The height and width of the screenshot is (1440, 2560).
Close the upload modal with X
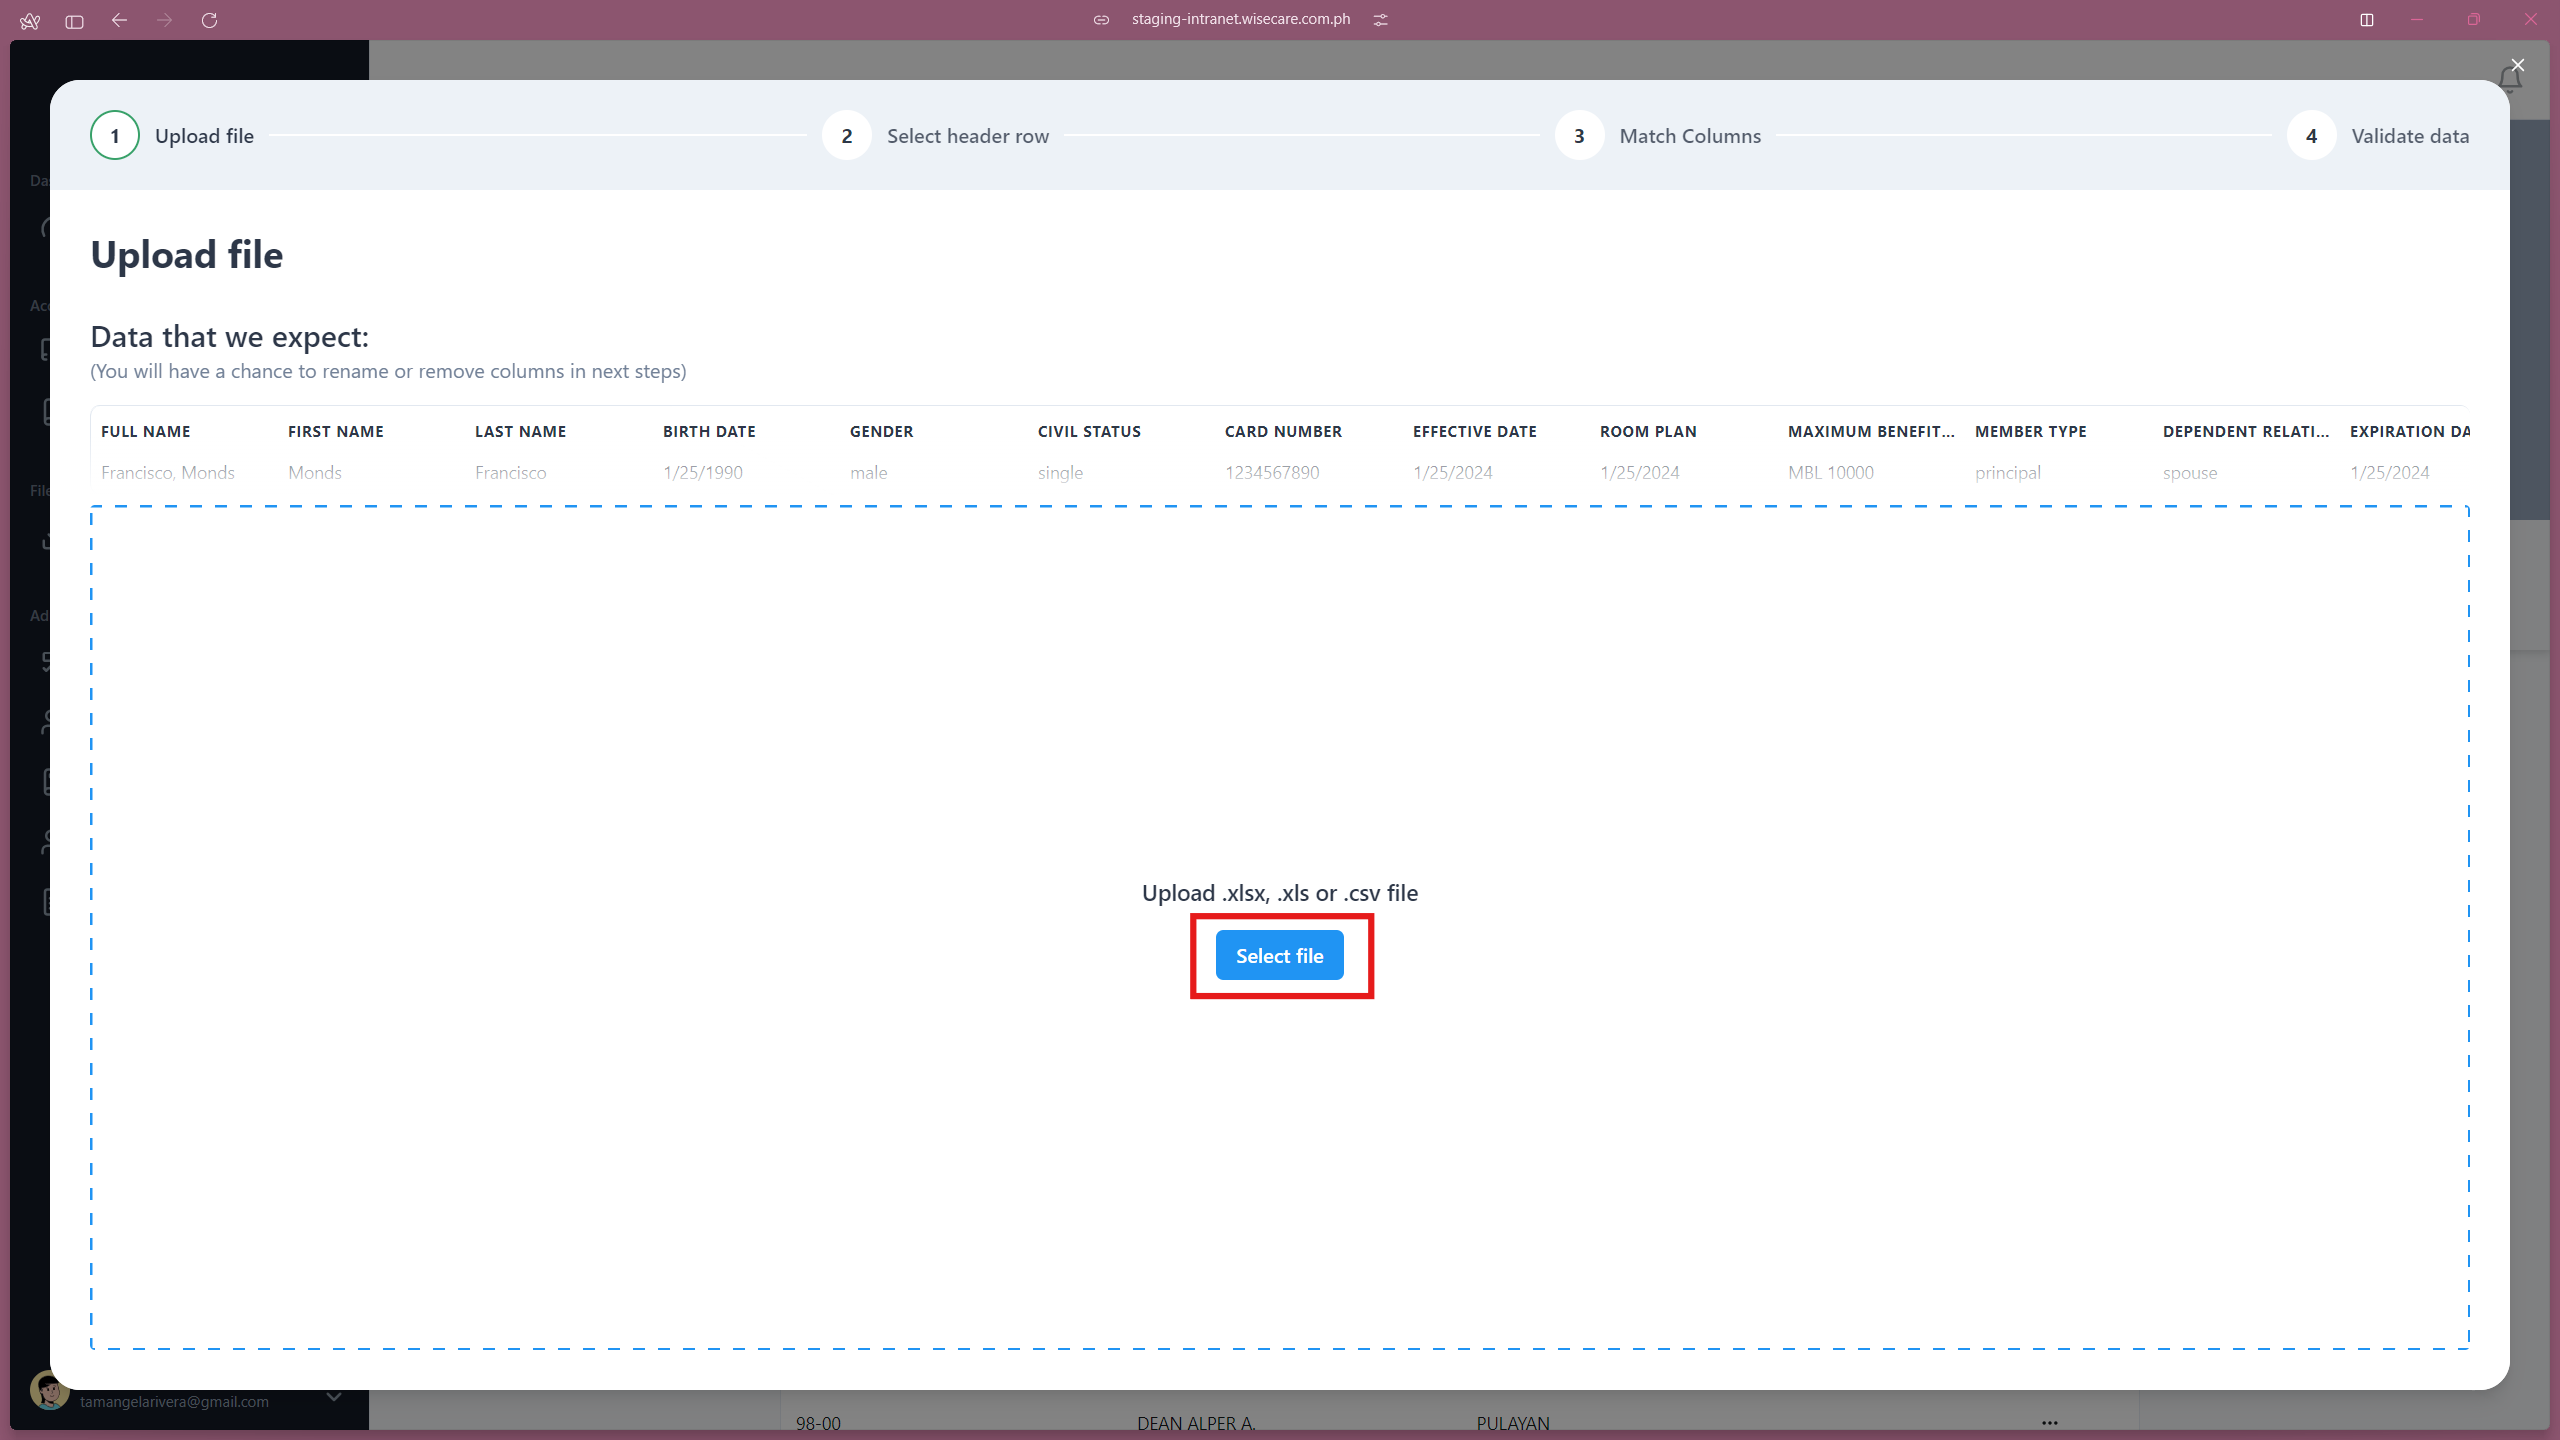2518,65
